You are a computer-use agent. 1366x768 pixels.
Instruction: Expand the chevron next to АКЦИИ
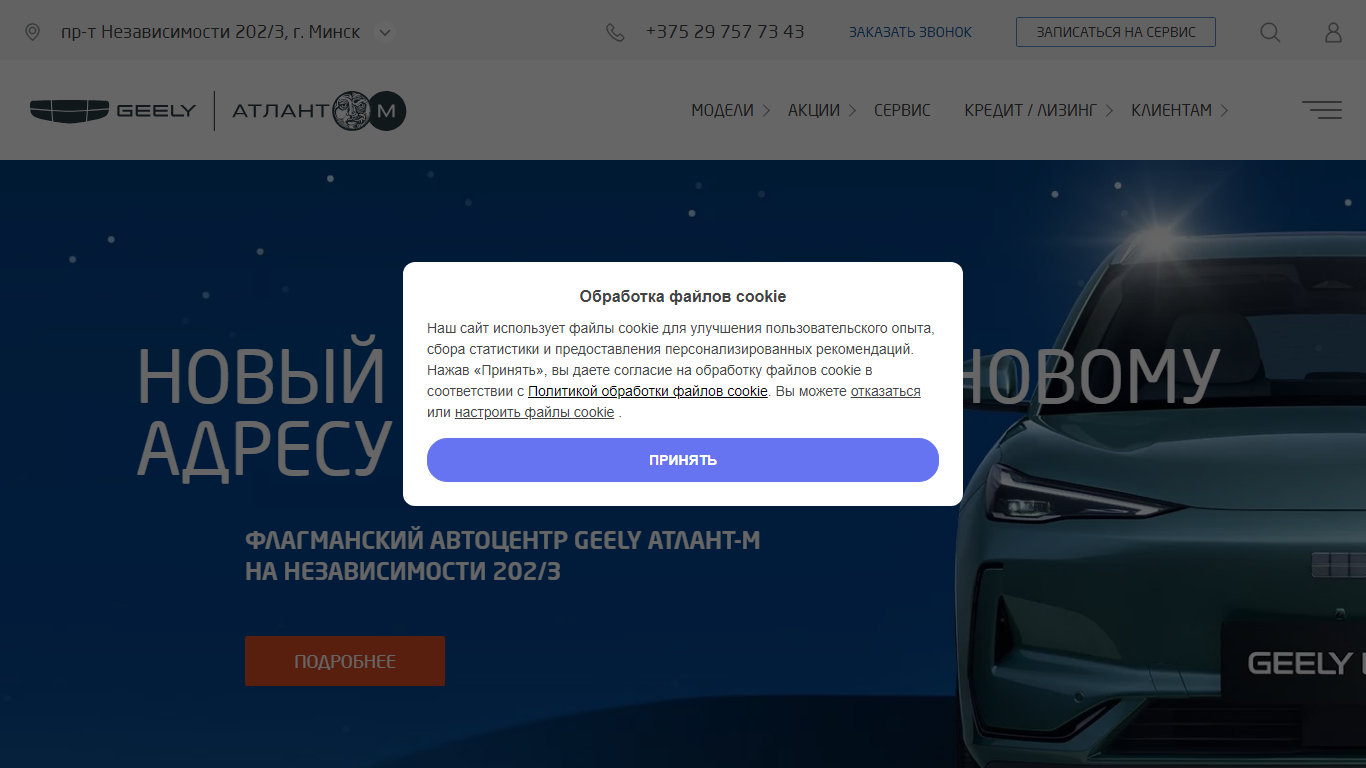tap(852, 111)
